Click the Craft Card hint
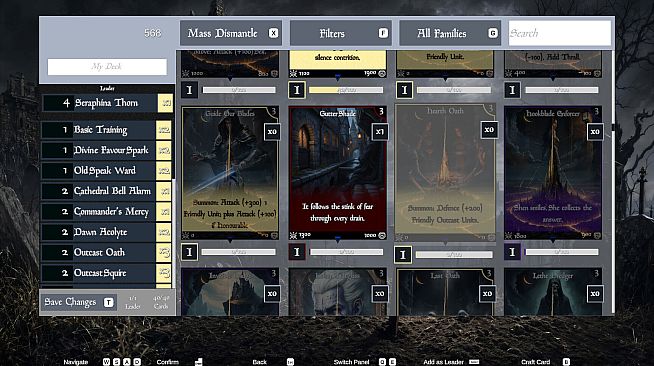Screen dimensions: 654x366 [x=546, y=362]
